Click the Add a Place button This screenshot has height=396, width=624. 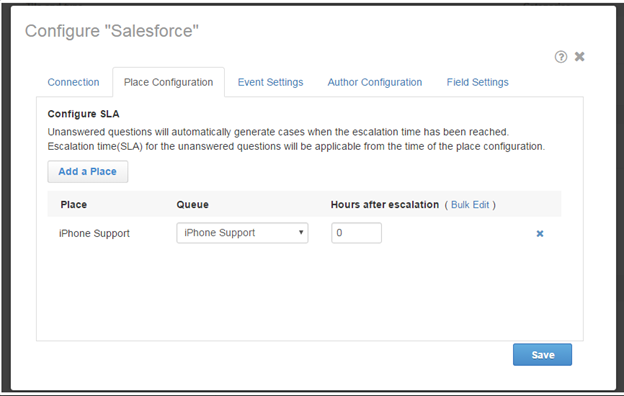coord(88,172)
